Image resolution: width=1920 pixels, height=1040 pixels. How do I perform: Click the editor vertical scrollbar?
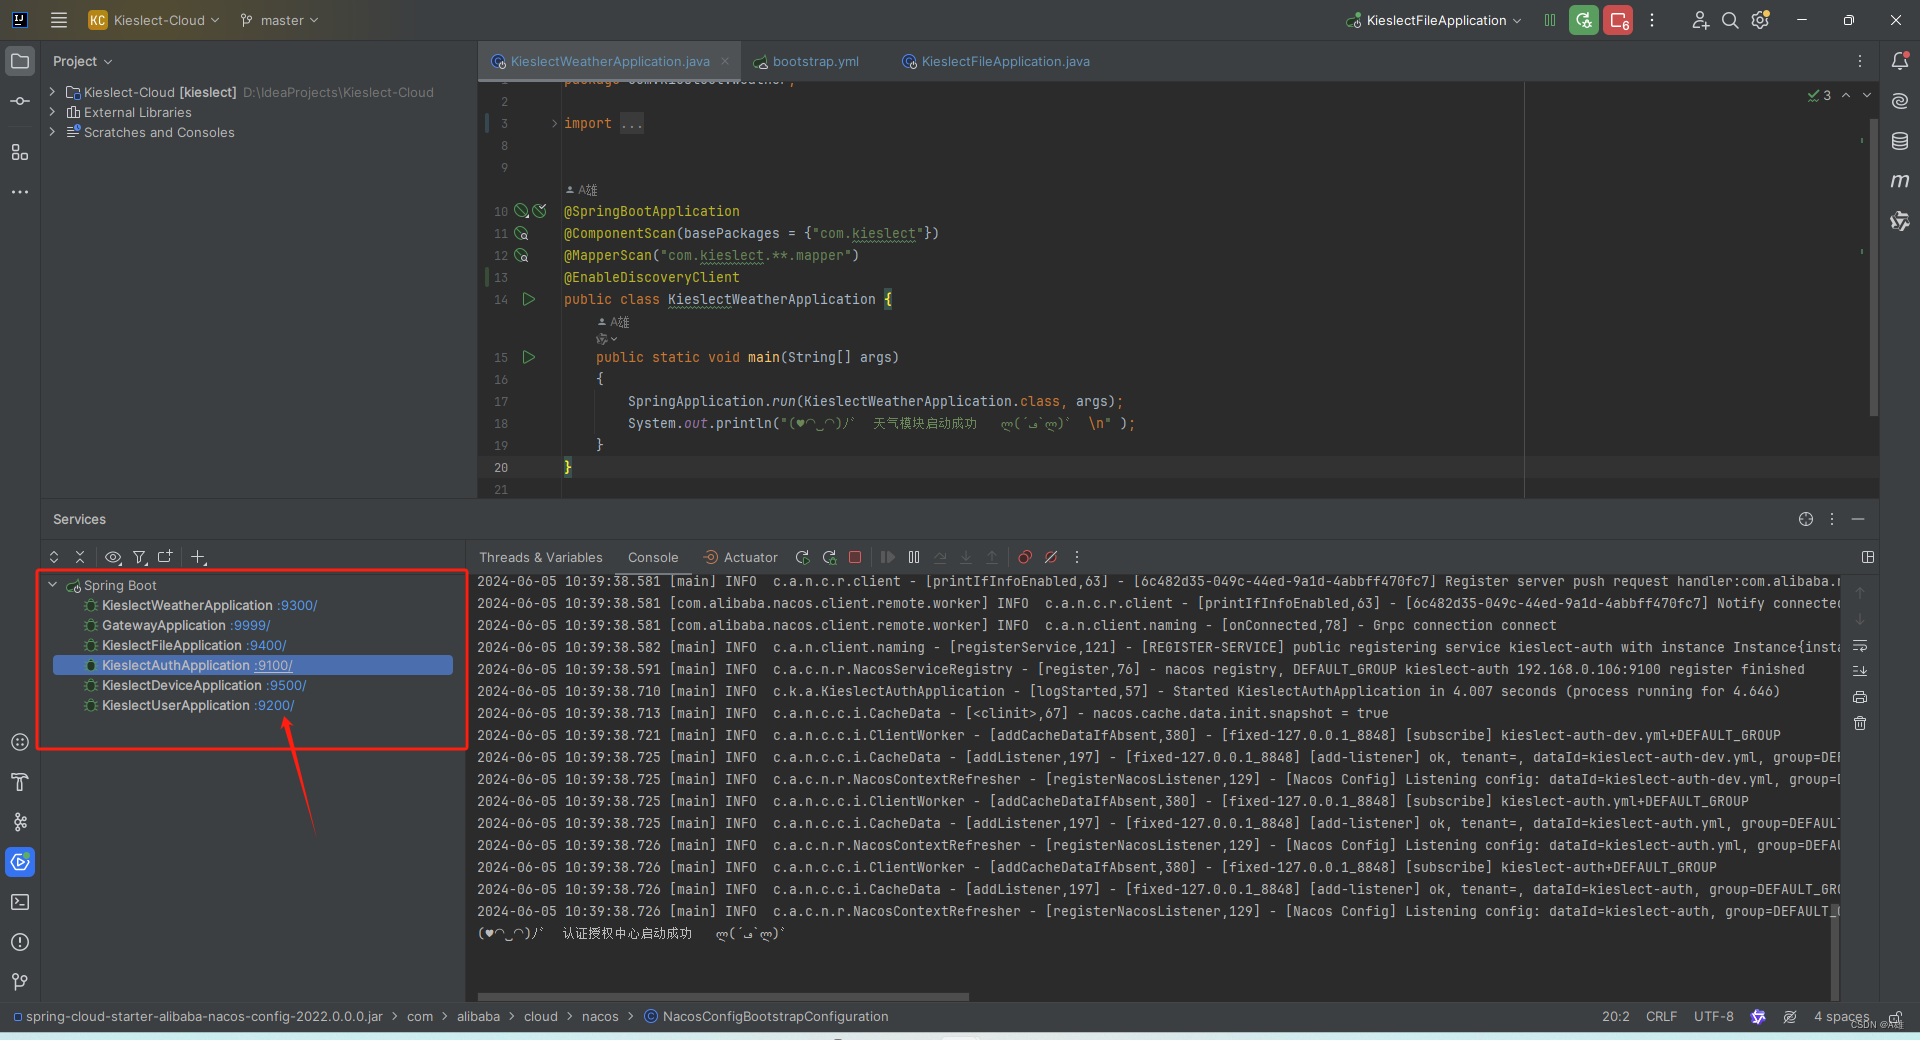click(1873, 268)
